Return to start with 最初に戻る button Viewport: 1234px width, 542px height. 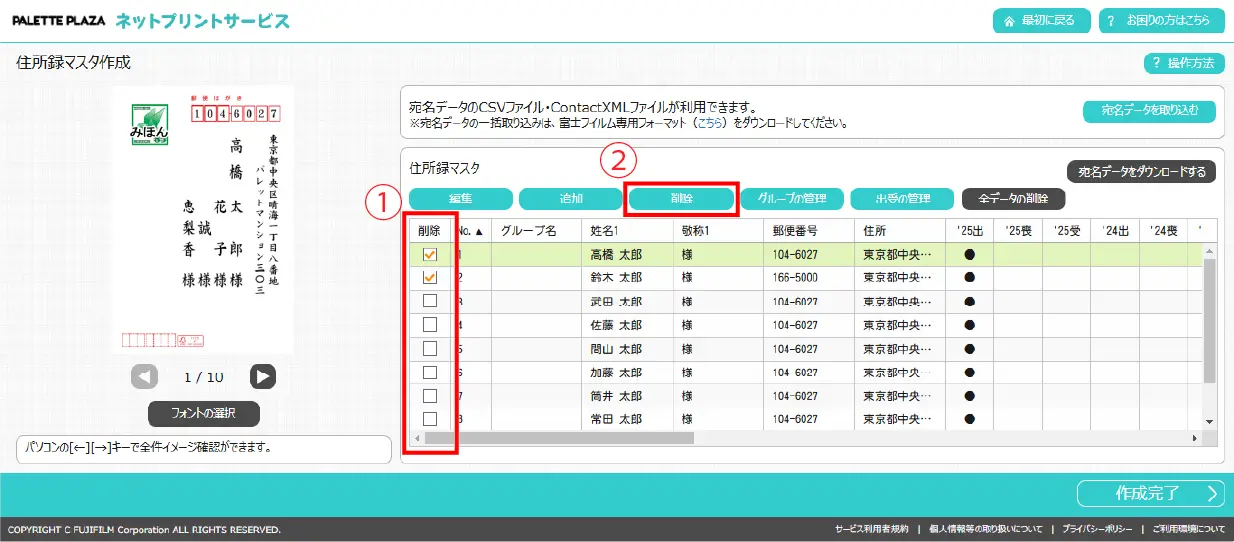point(1041,21)
